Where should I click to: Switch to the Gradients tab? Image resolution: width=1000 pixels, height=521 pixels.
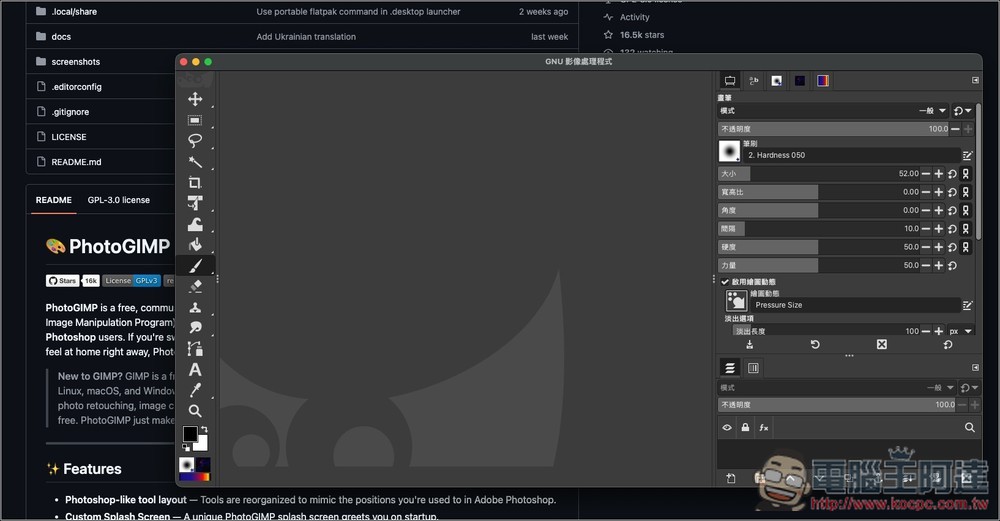coord(823,80)
